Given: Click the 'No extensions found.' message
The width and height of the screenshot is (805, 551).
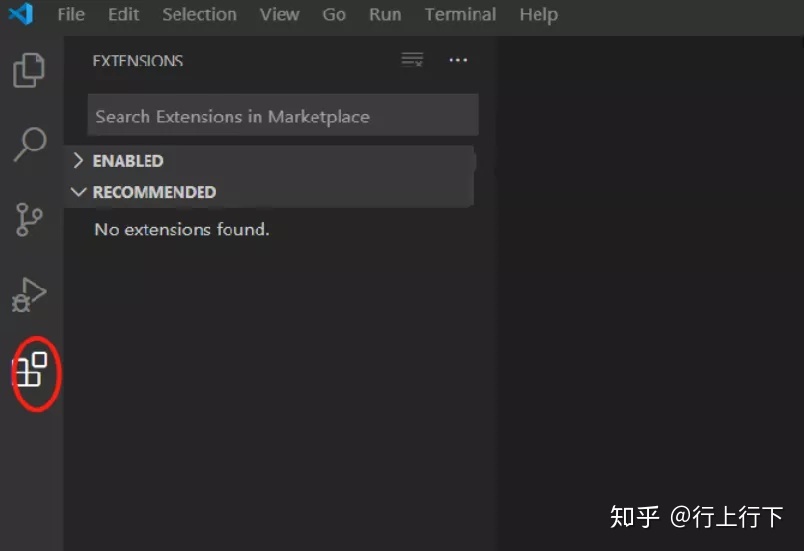Looking at the screenshot, I should pyautogui.click(x=182, y=229).
